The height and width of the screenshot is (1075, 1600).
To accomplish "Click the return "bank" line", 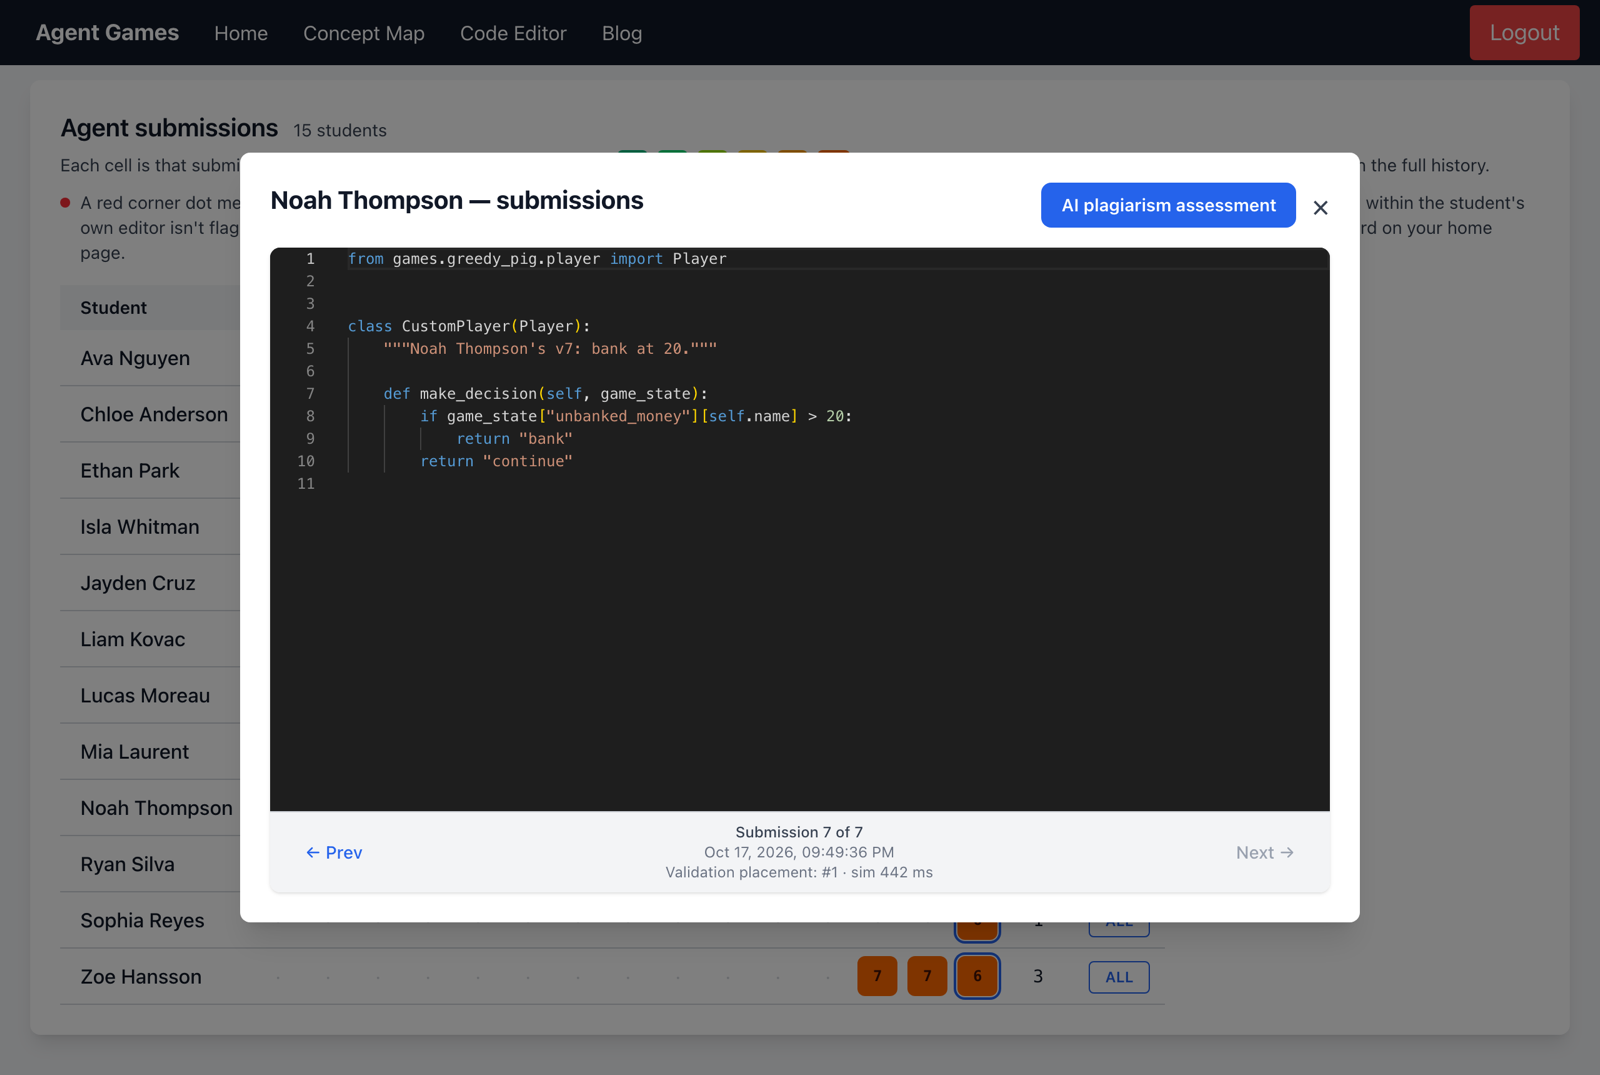I will (x=515, y=439).
